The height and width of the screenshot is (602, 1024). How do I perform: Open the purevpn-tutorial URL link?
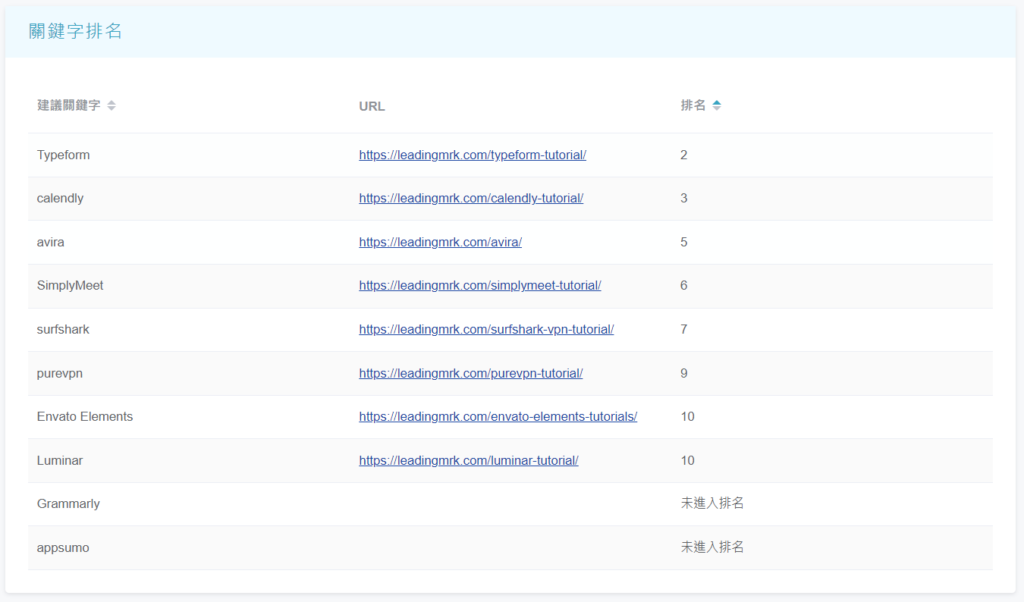click(x=471, y=373)
